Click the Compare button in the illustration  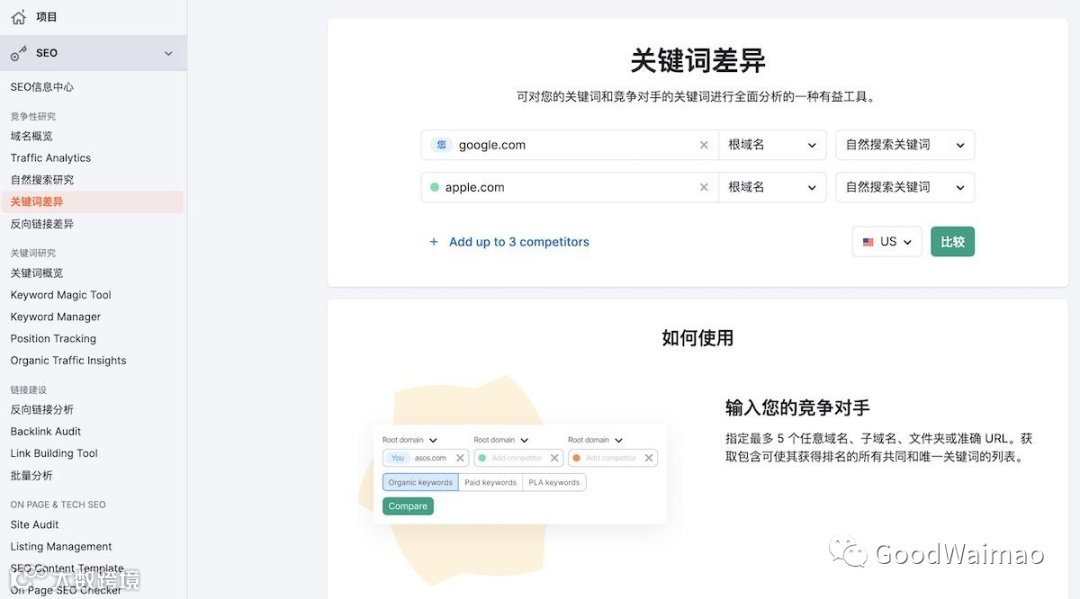click(408, 506)
